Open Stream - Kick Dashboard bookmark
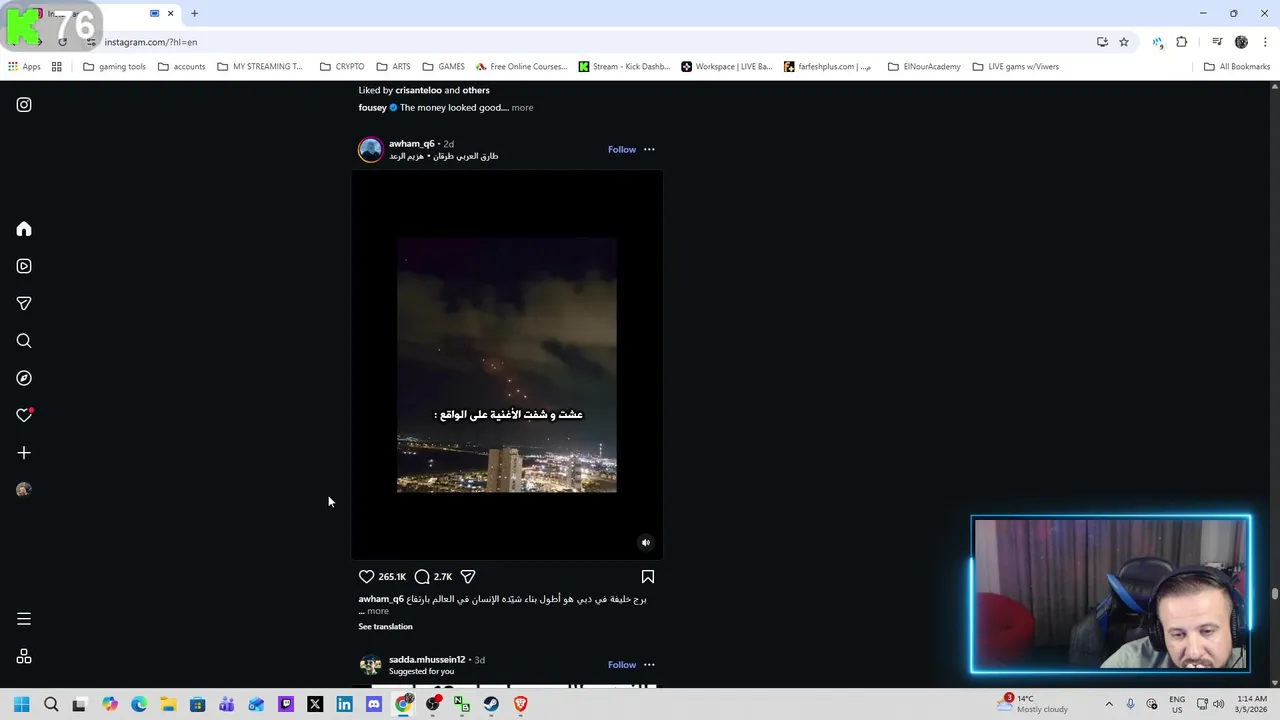The height and width of the screenshot is (720, 1280). coord(624,67)
